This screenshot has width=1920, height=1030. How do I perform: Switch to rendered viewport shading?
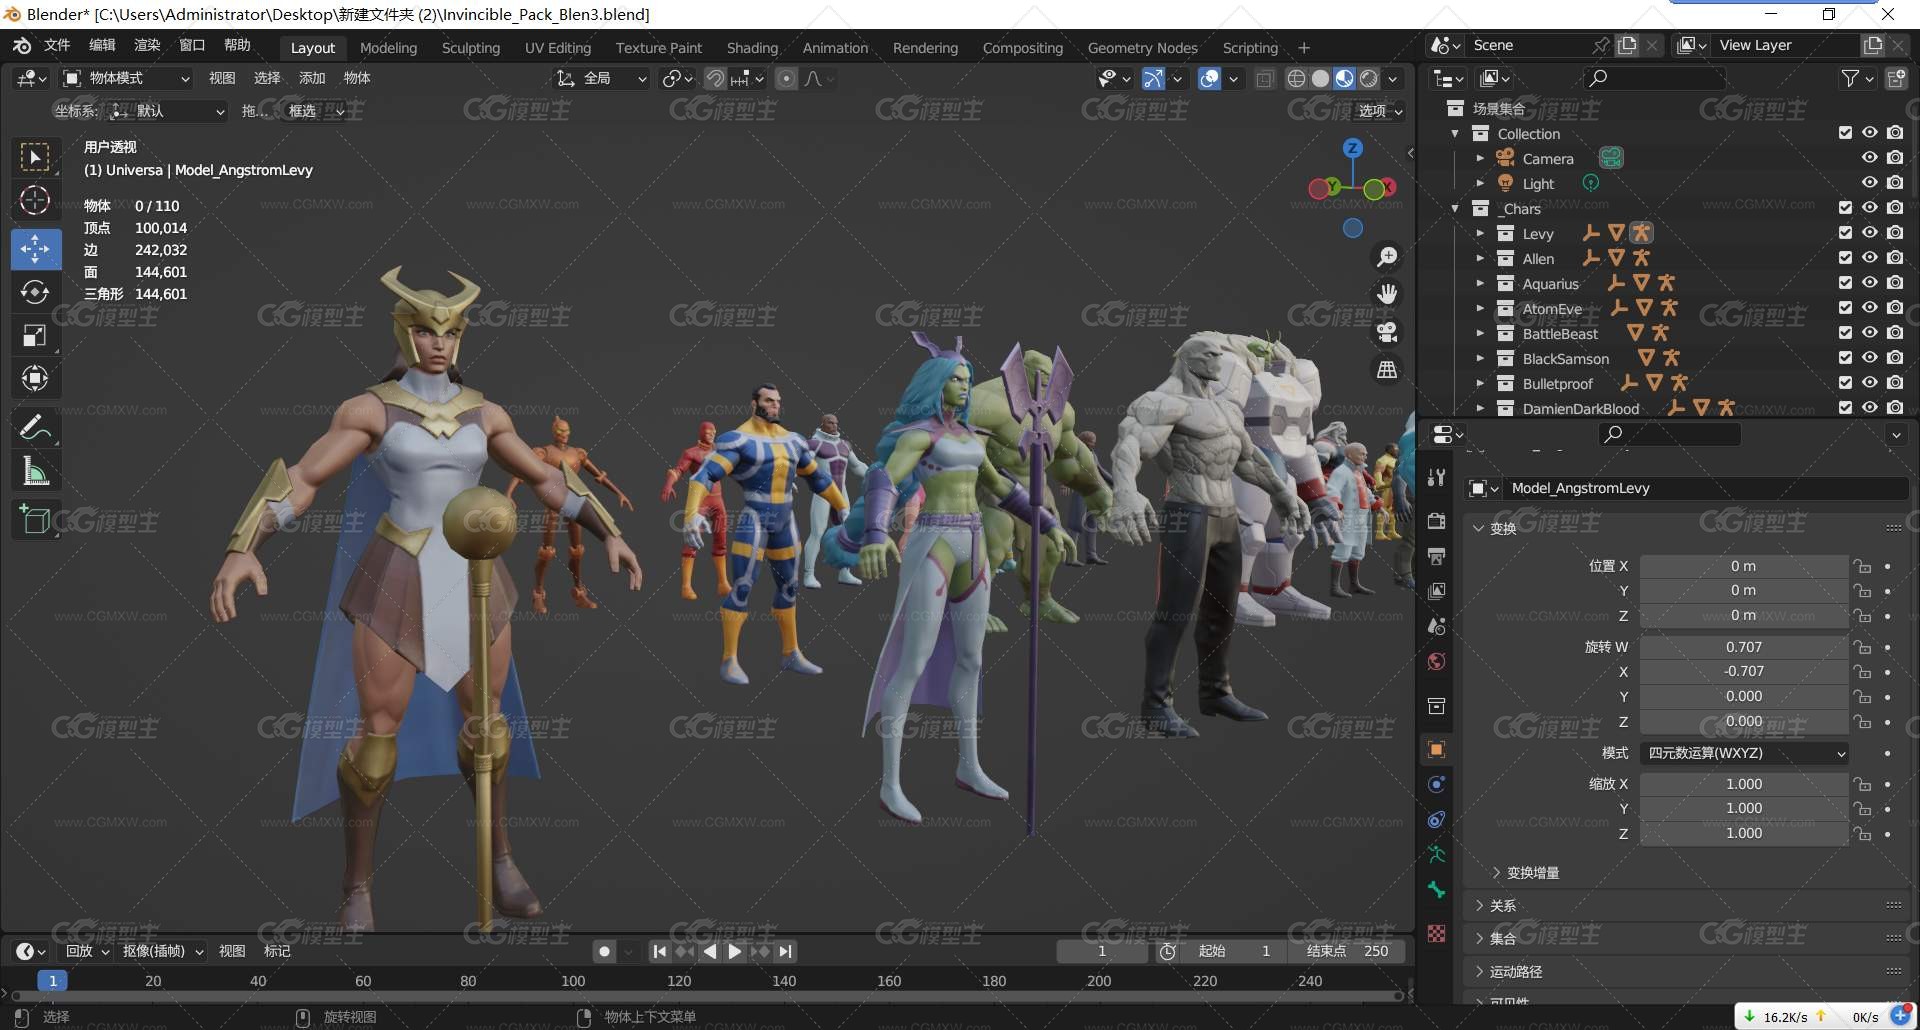1369,78
